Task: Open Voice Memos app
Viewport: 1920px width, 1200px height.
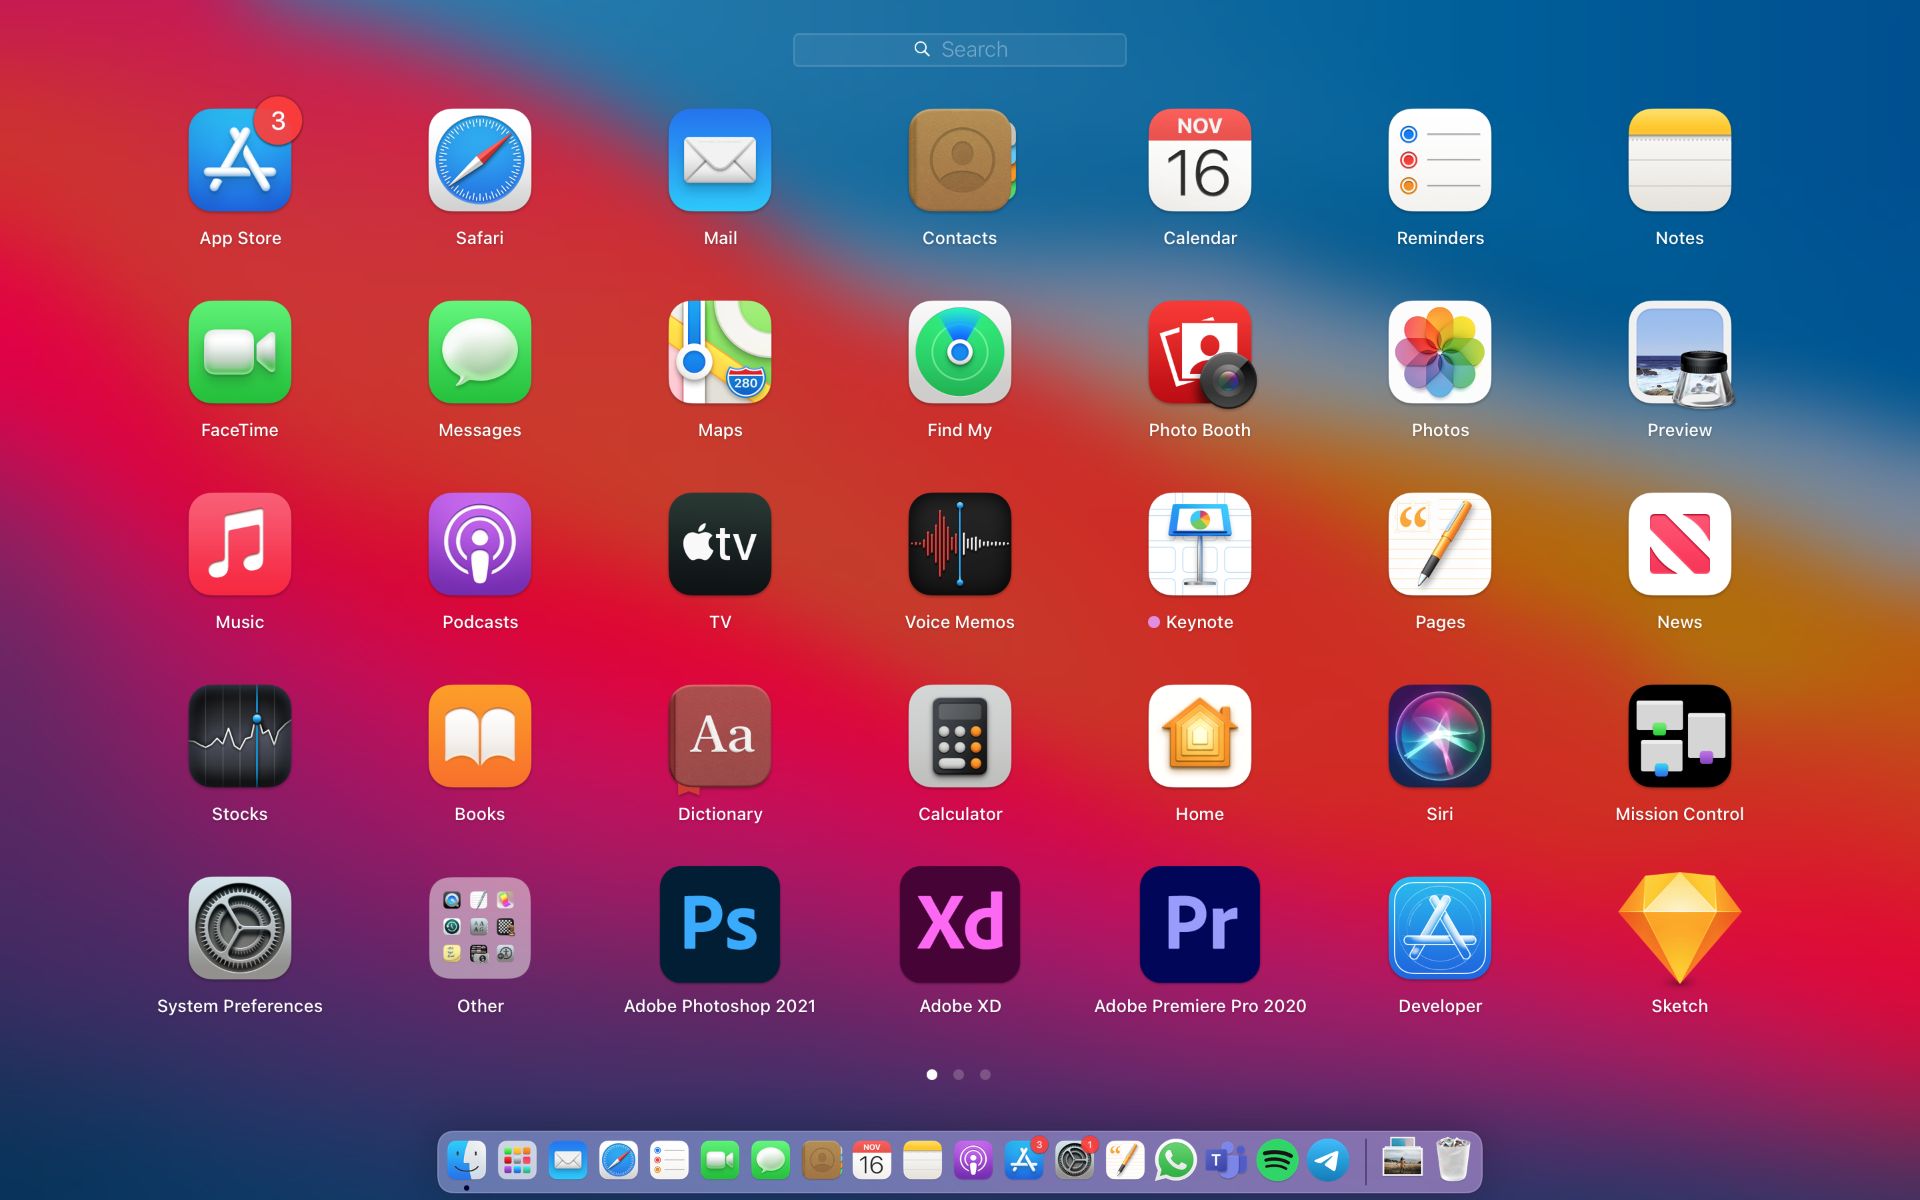Action: [960, 544]
